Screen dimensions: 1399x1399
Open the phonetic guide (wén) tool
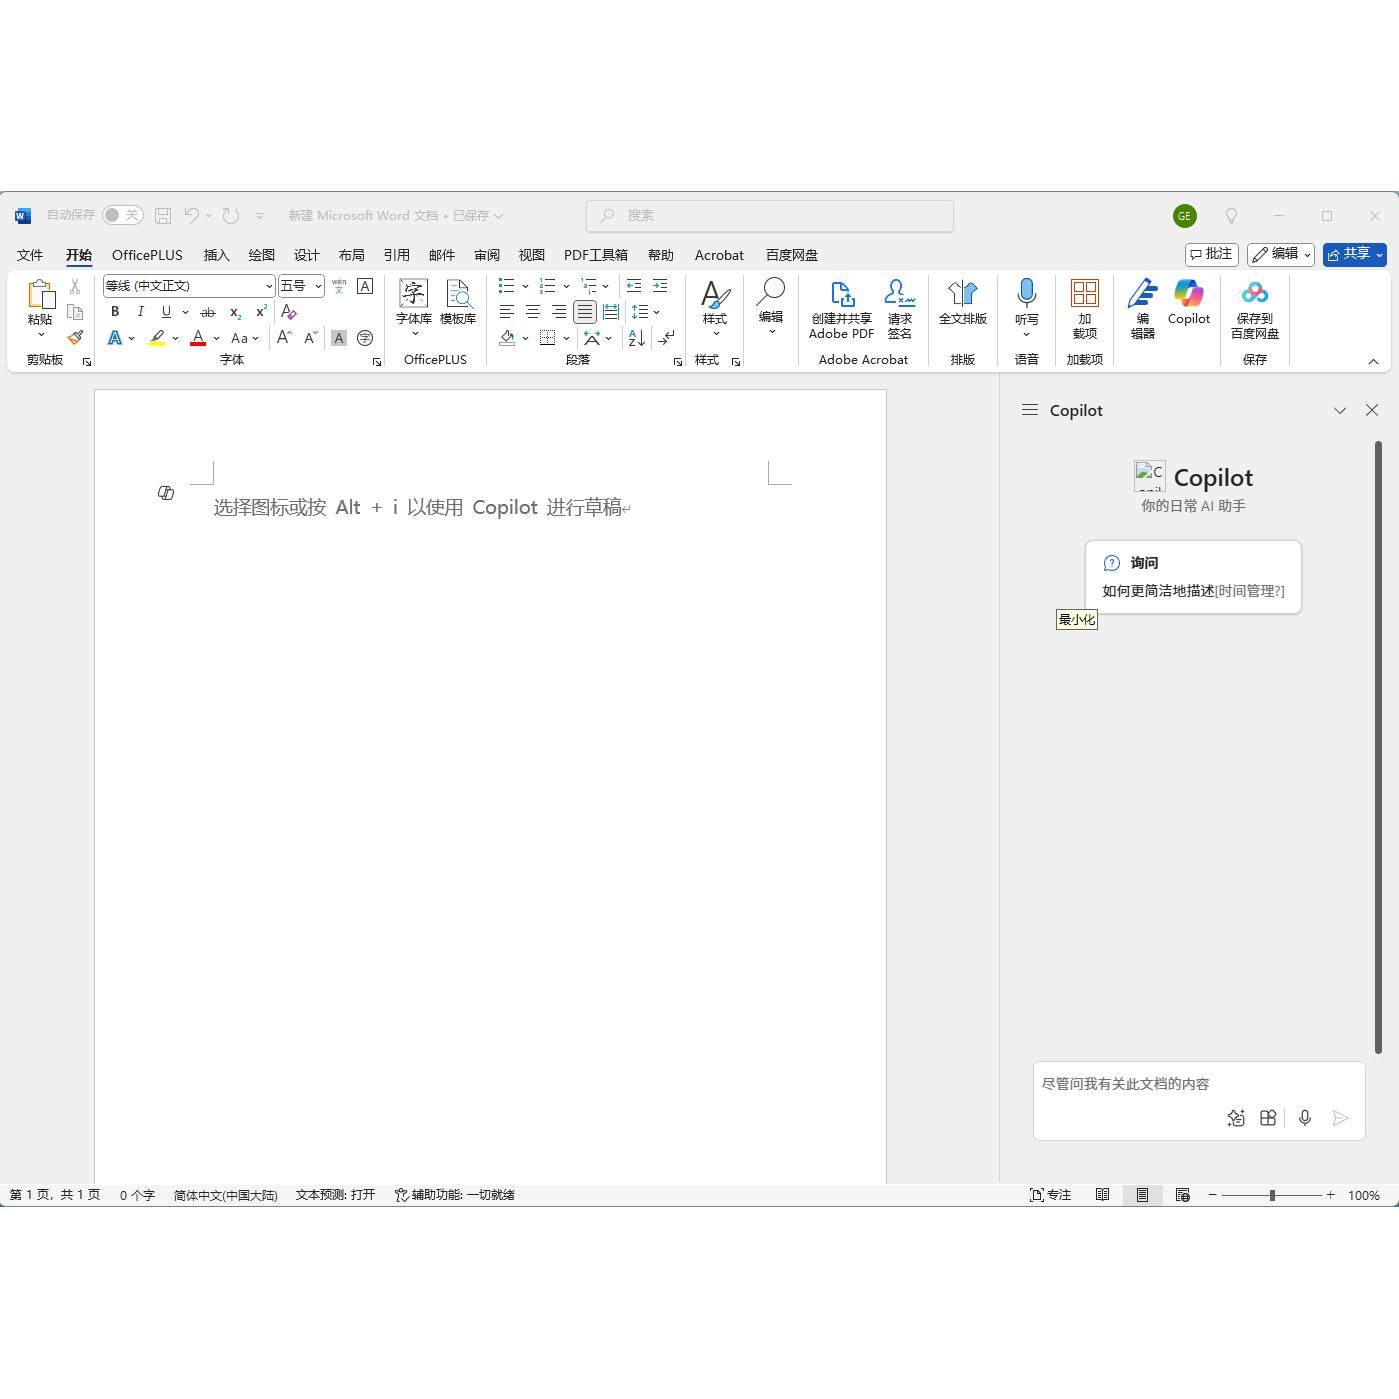339,286
